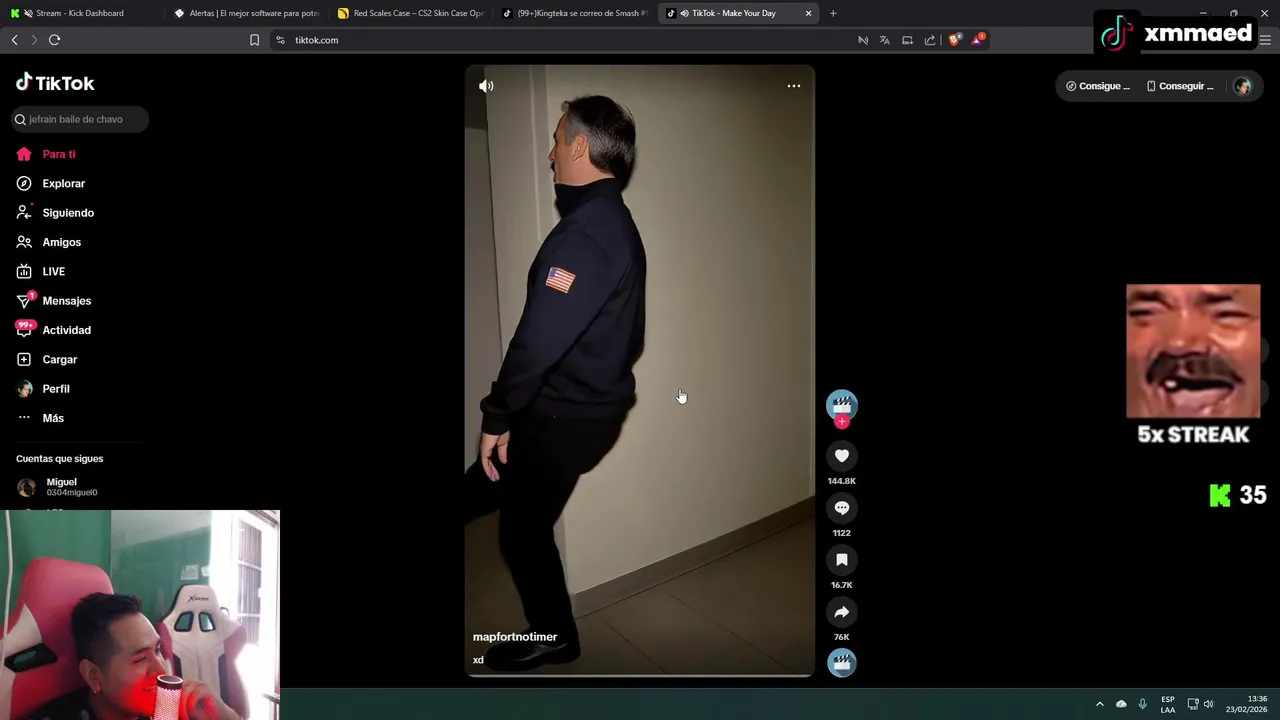Open the Brave Rewards triangle icon

[978, 40]
